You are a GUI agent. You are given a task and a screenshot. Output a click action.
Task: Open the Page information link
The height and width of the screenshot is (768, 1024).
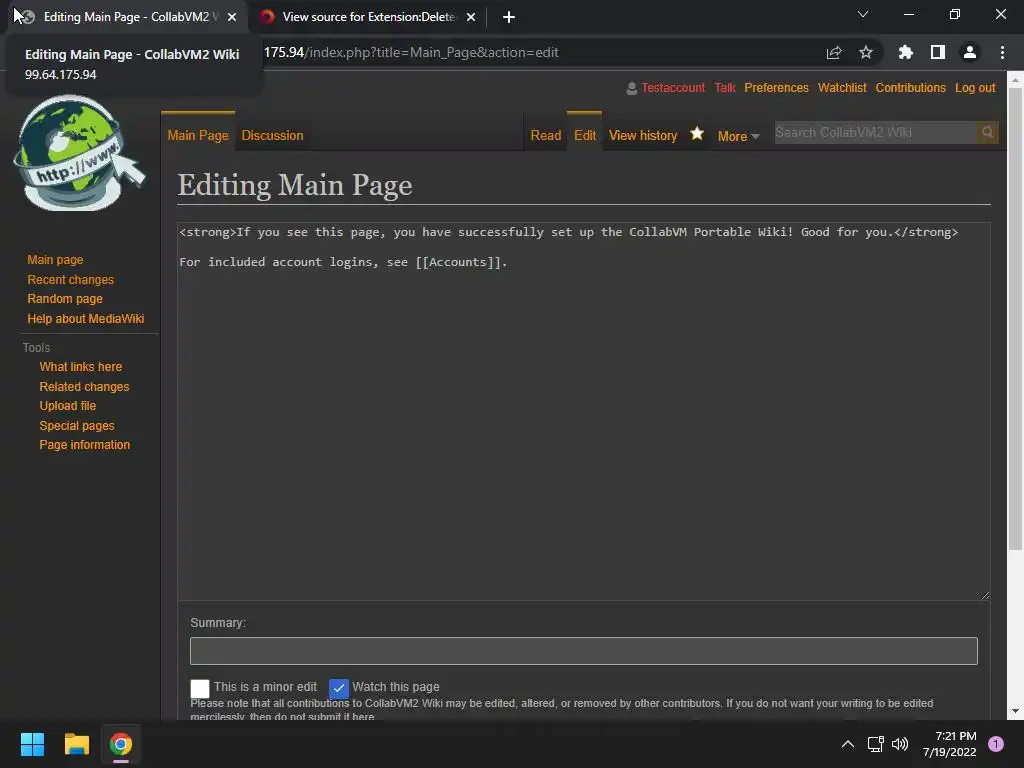pos(84,445)
